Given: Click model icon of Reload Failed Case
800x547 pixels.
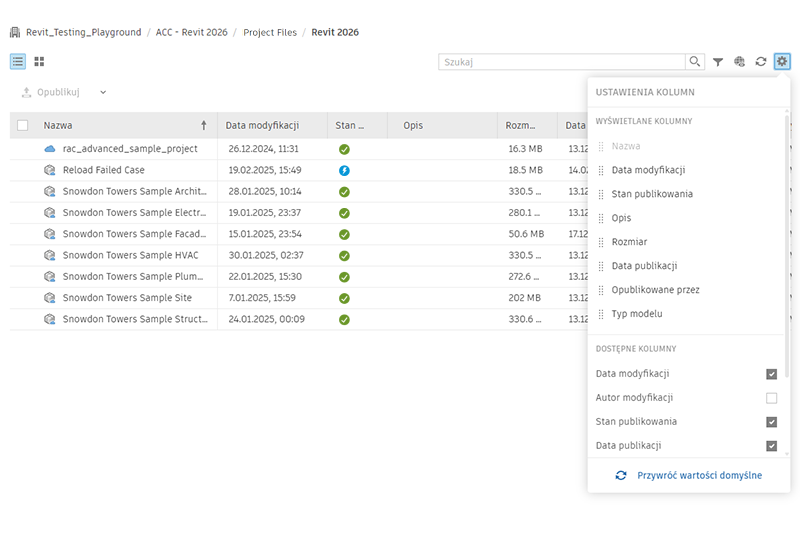Looking at the screenshot, I should click(x=49, y=170).
